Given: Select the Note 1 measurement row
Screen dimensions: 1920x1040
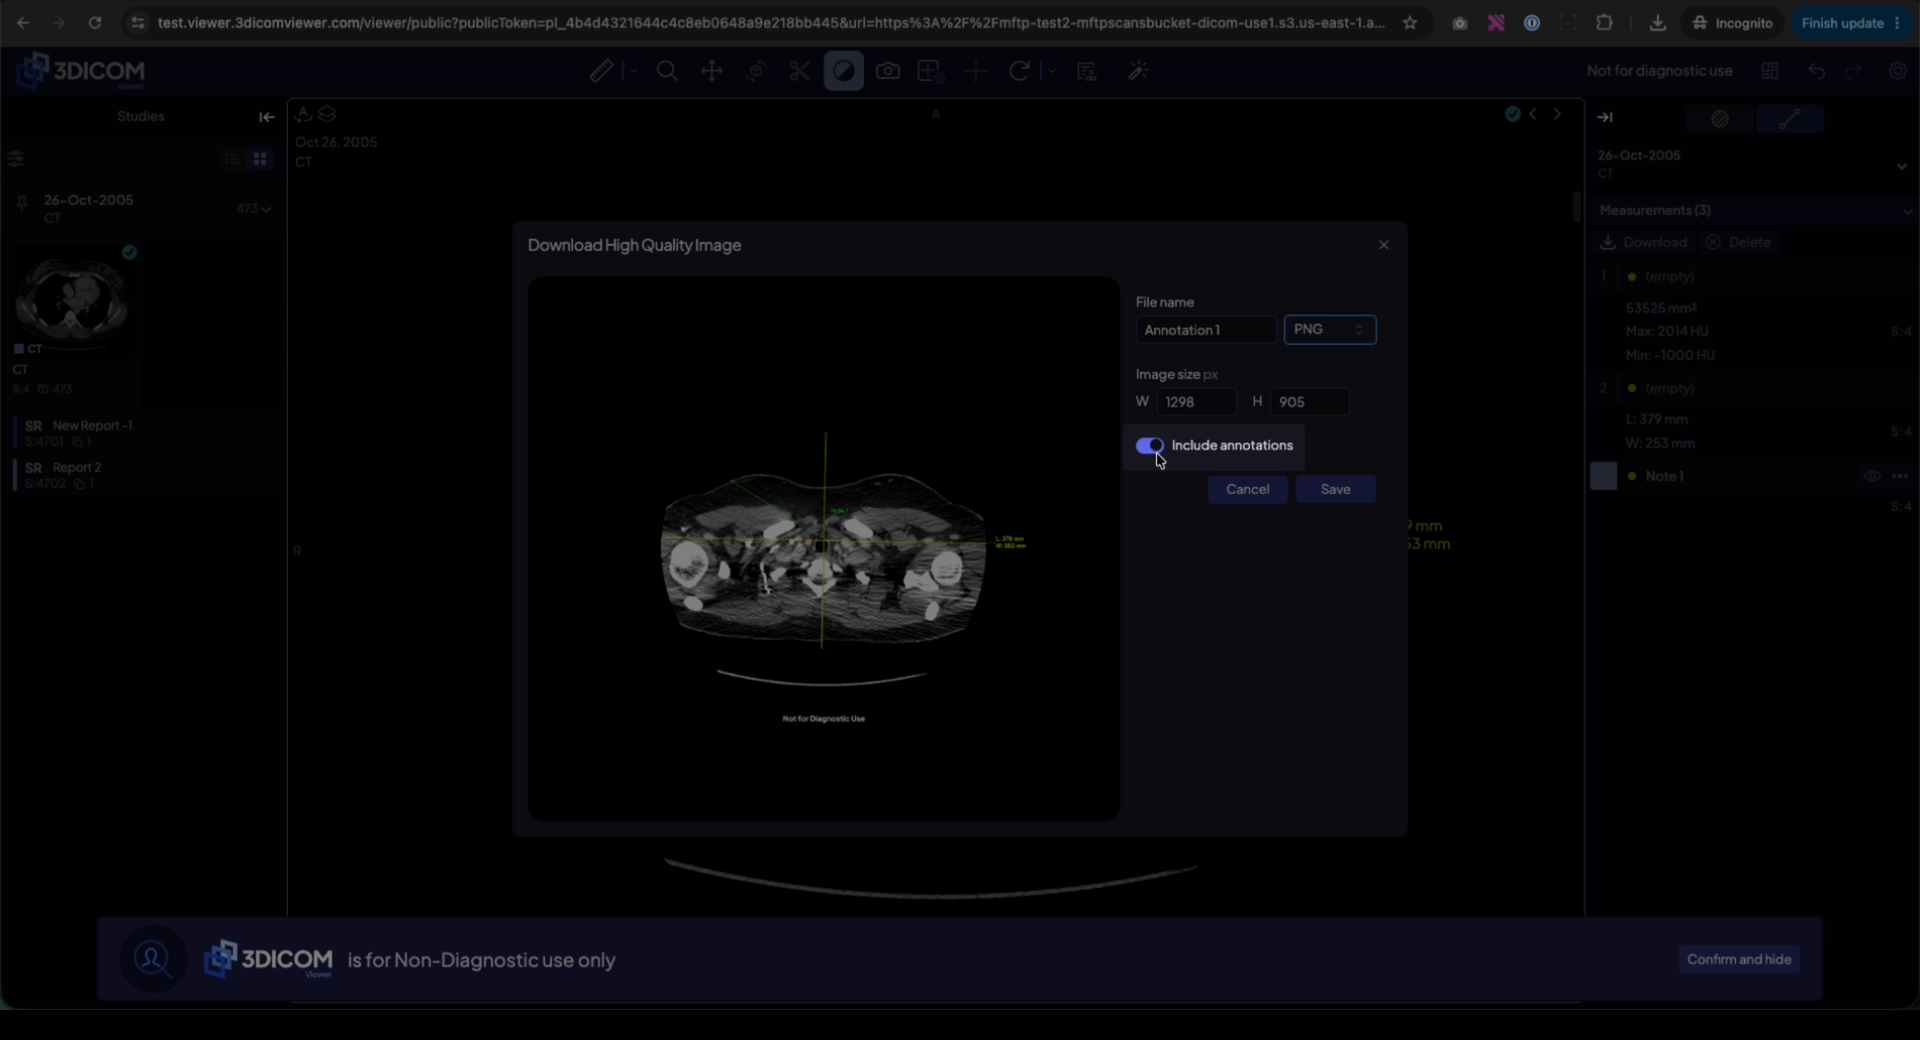Looking at the screenshot, I should click(x=1755, y=476).
